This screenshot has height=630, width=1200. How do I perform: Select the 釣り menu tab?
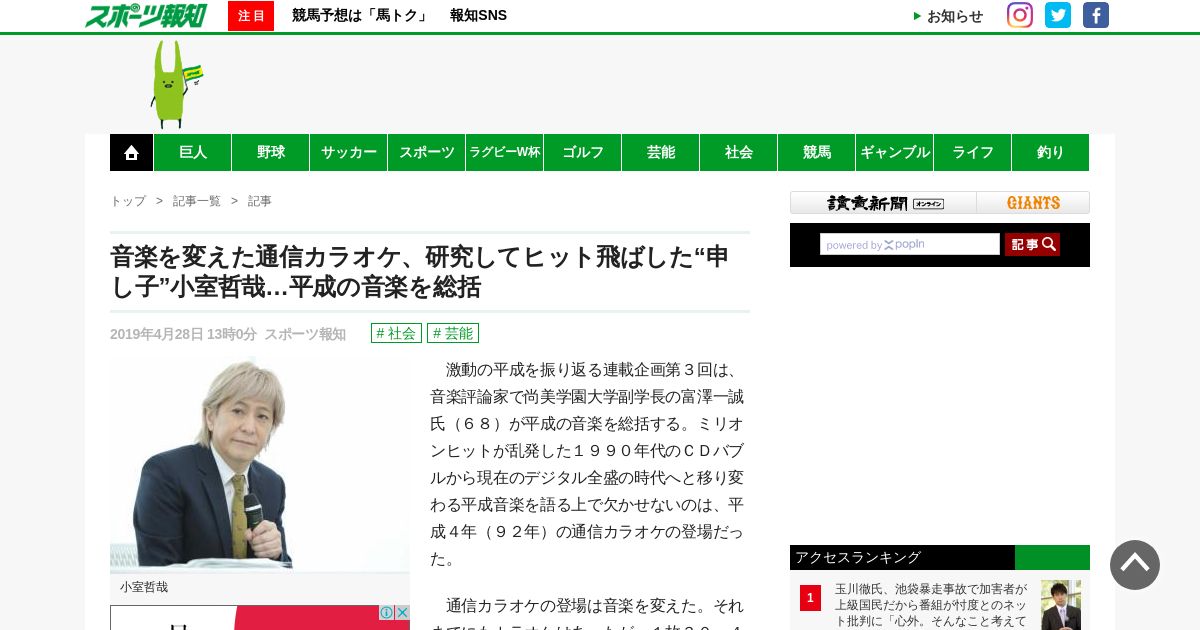pos(1051,153)
